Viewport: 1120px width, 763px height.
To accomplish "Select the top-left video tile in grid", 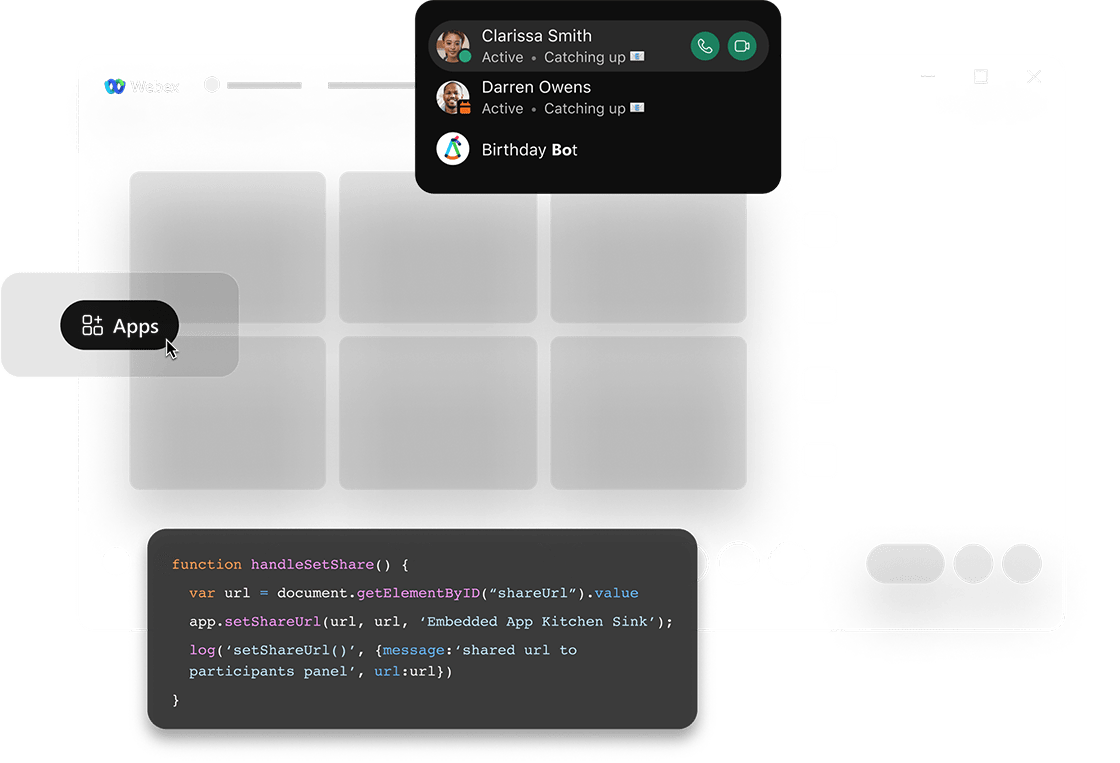I will tap(227, 247).
